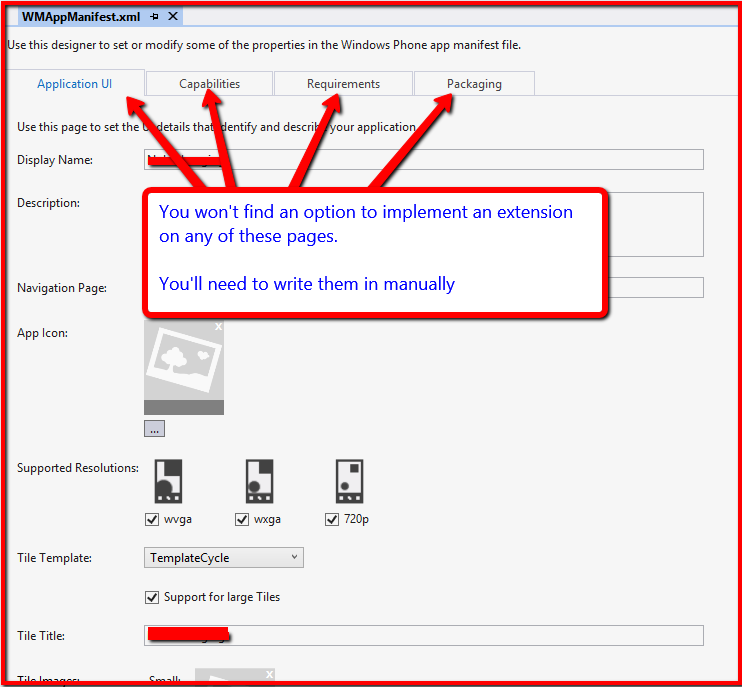Disable the 720p resolution checkbox
The height and width of the screenshot is (687, 742).
click(332, 519)
